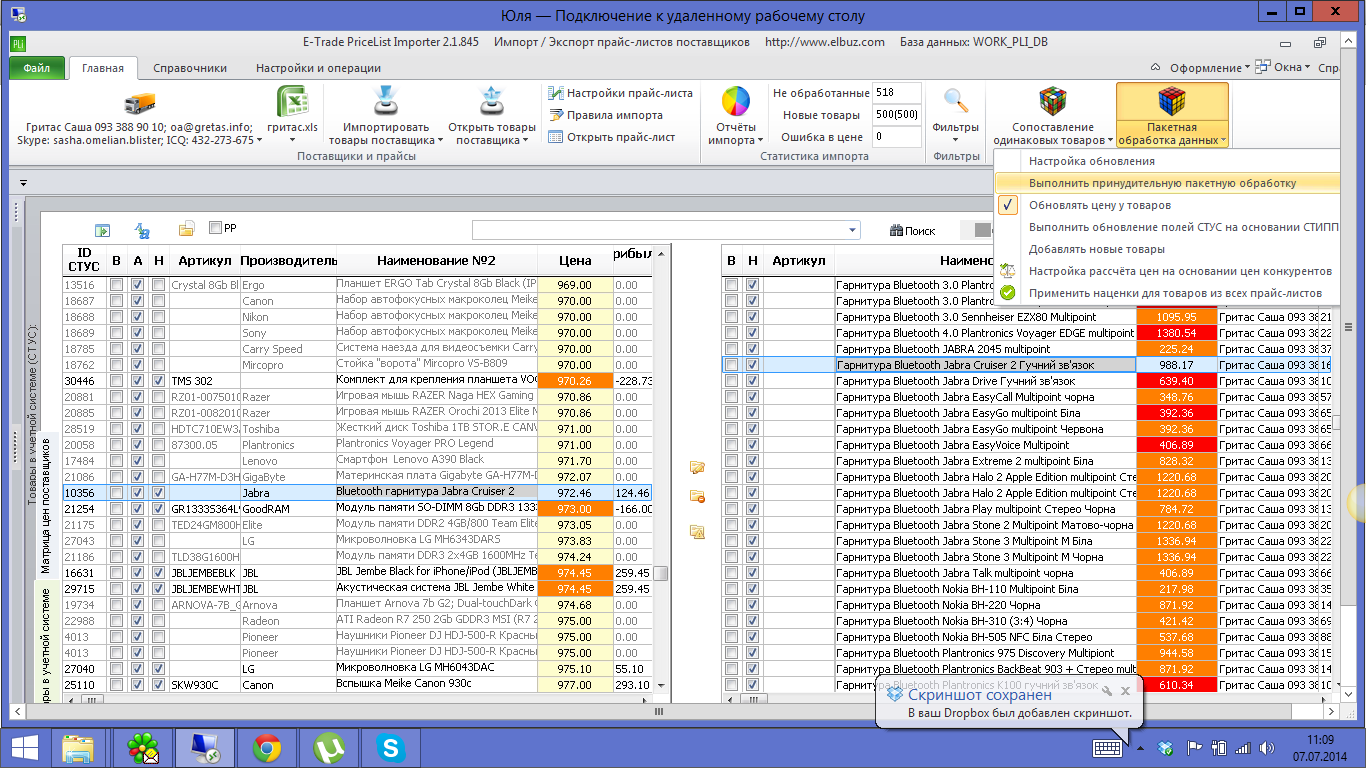Open Правила импорта rules
This screenshot has height=768, width=1366.
point(605,115)
